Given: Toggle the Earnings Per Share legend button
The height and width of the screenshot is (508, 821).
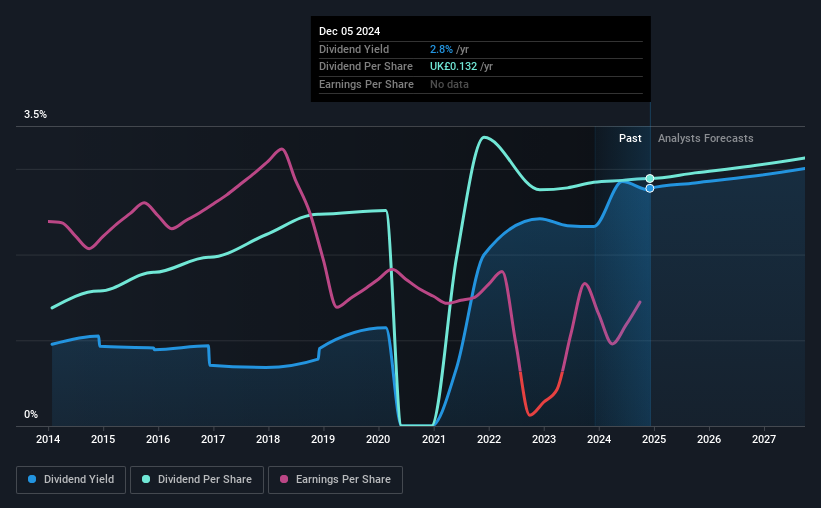Looking at the screenshot, I should (x=335, y=480).
